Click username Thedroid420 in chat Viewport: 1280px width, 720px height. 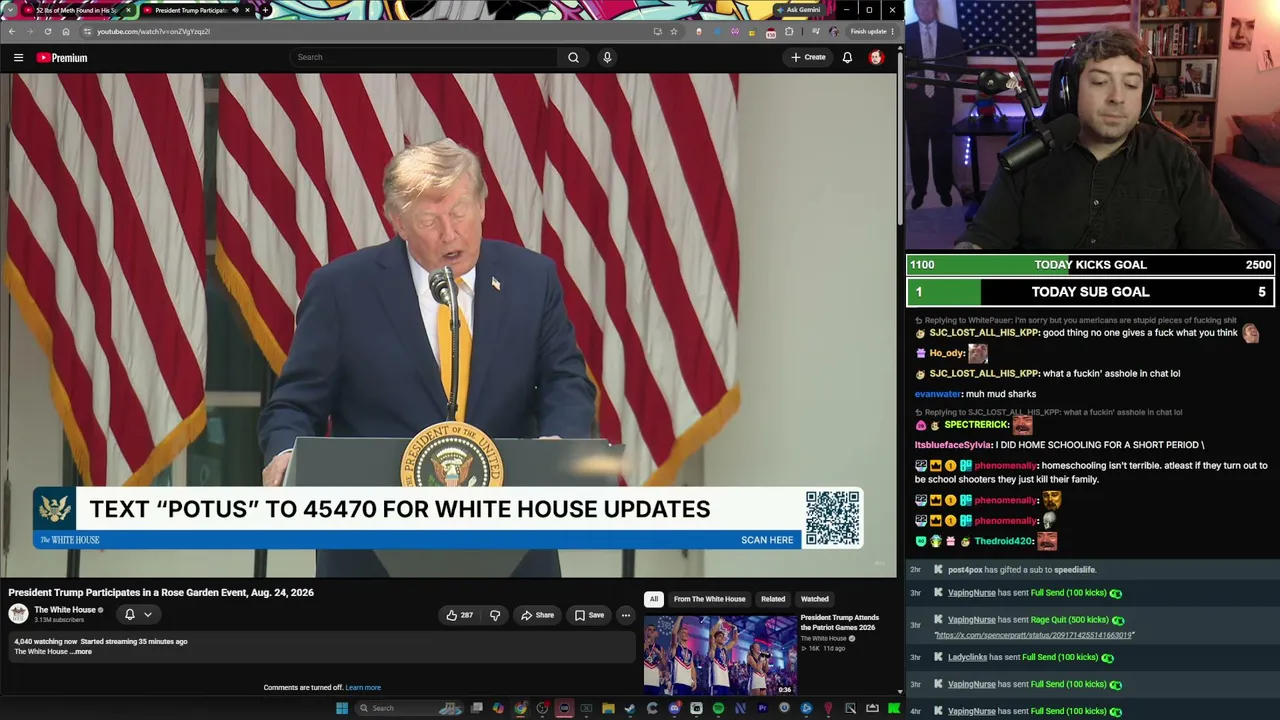pos(1004,541)
